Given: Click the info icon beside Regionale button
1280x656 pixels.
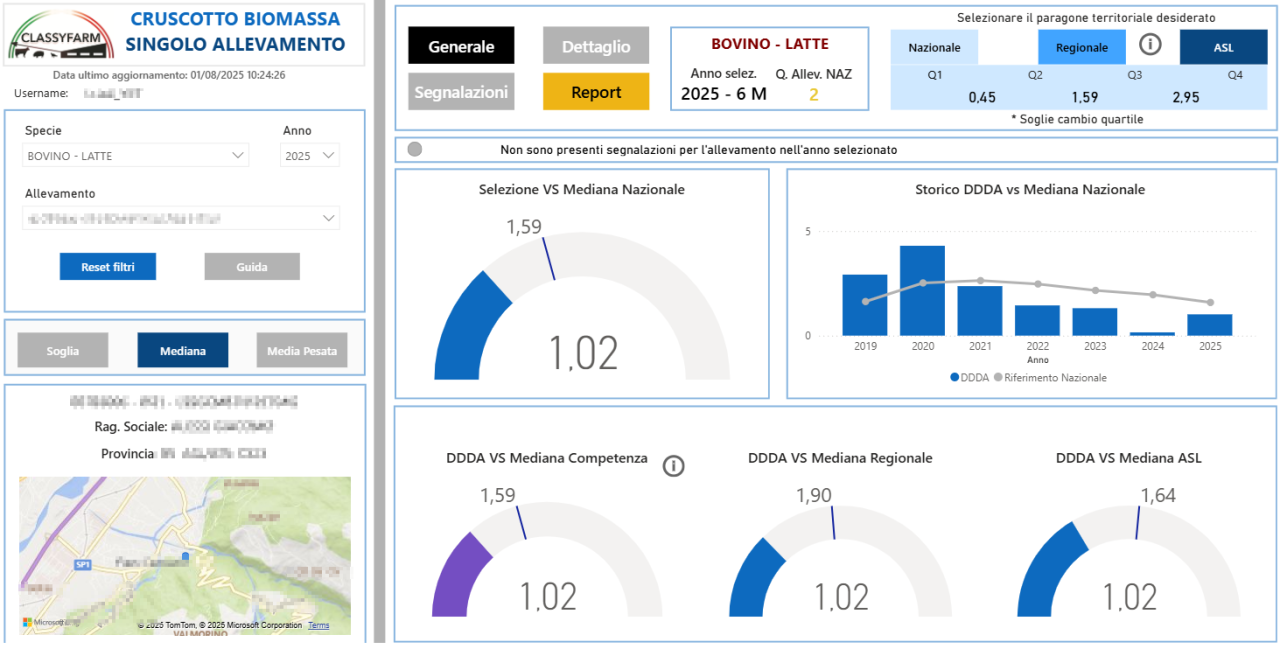Looking at the screenshot, I should tap(1150, 46).
